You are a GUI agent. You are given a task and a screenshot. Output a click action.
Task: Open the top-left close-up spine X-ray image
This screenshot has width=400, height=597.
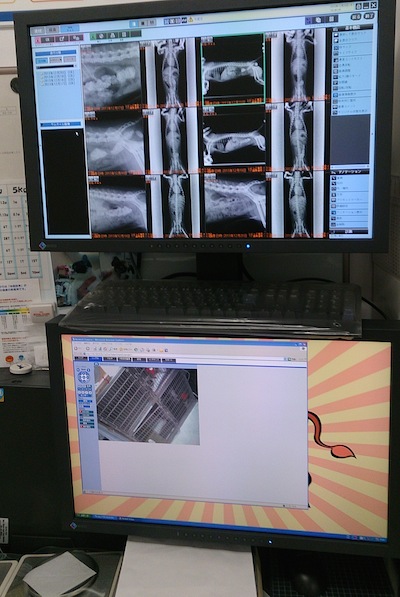click(x=111, y=75)
